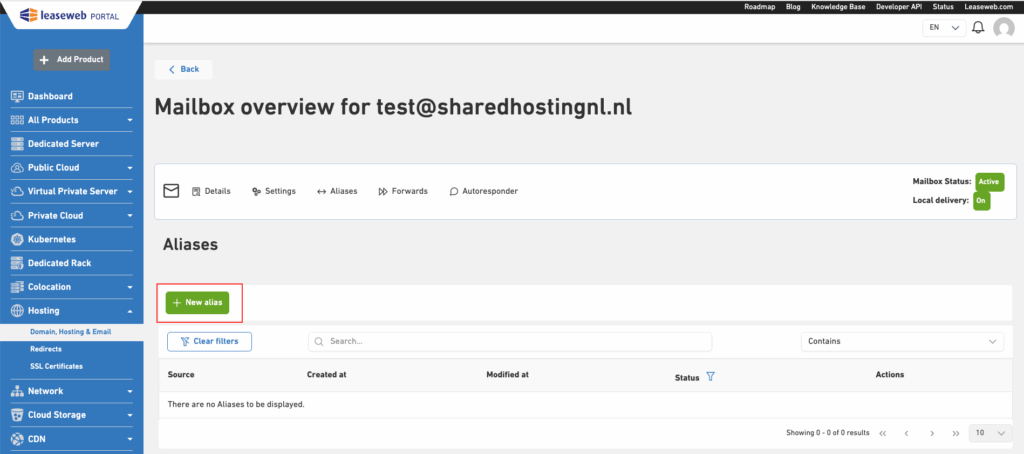Click the Dashboard sidebar icon
Viewport: 1024px width, 454px height.
click(18, 96)
